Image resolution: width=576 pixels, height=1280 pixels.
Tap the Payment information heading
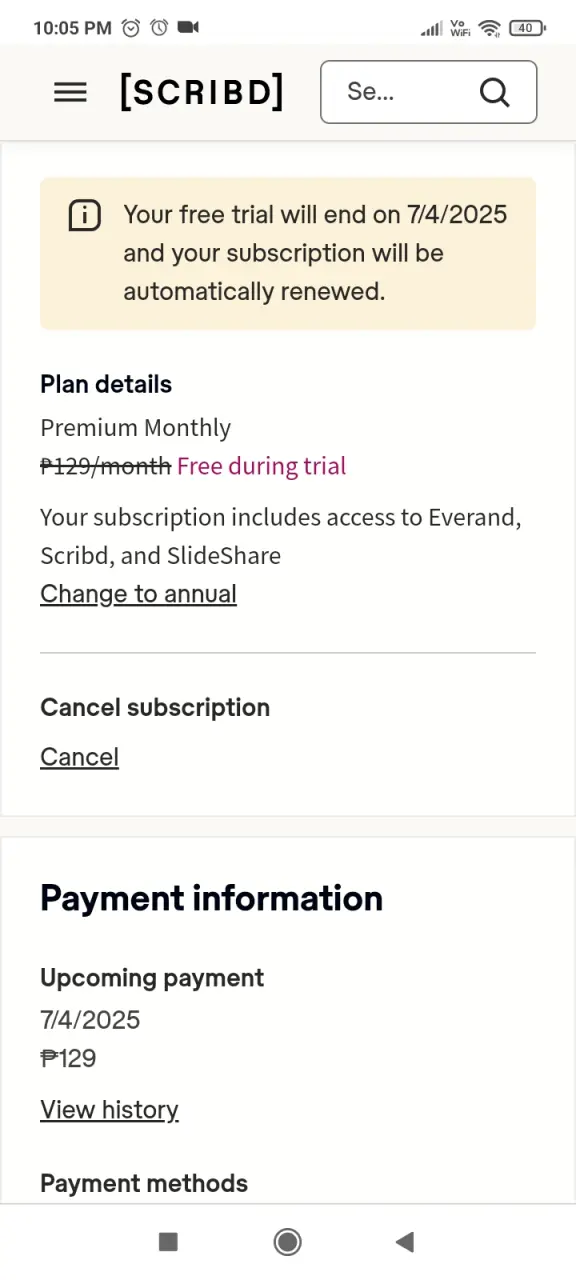(x=211, y=898)
